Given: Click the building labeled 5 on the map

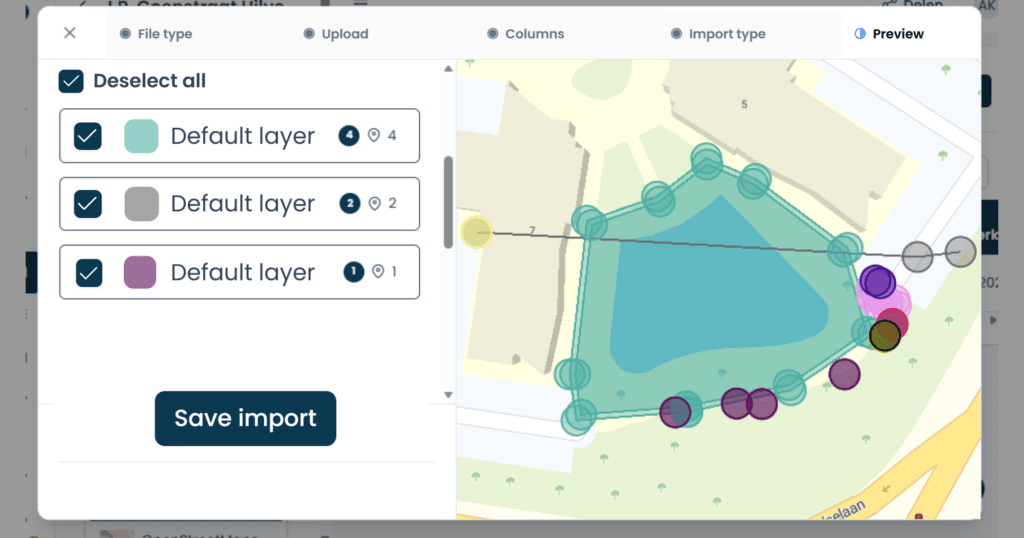Looking at the screenshot, I should (744, 104).
